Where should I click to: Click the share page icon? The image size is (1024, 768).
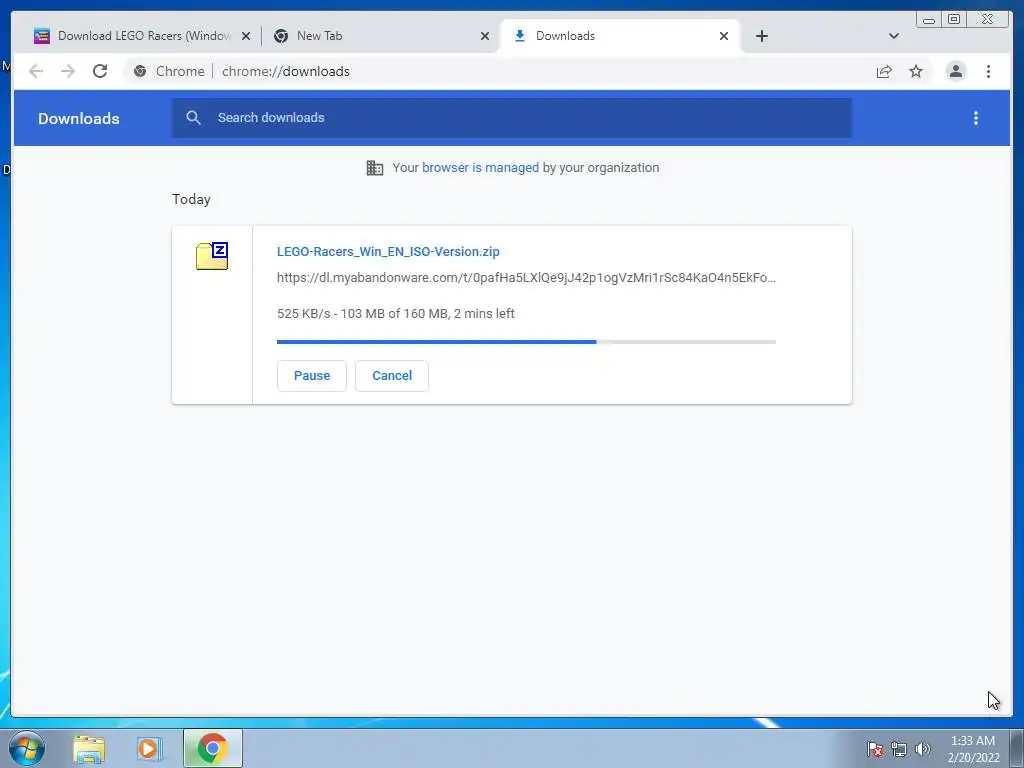[x=884, y=71]
